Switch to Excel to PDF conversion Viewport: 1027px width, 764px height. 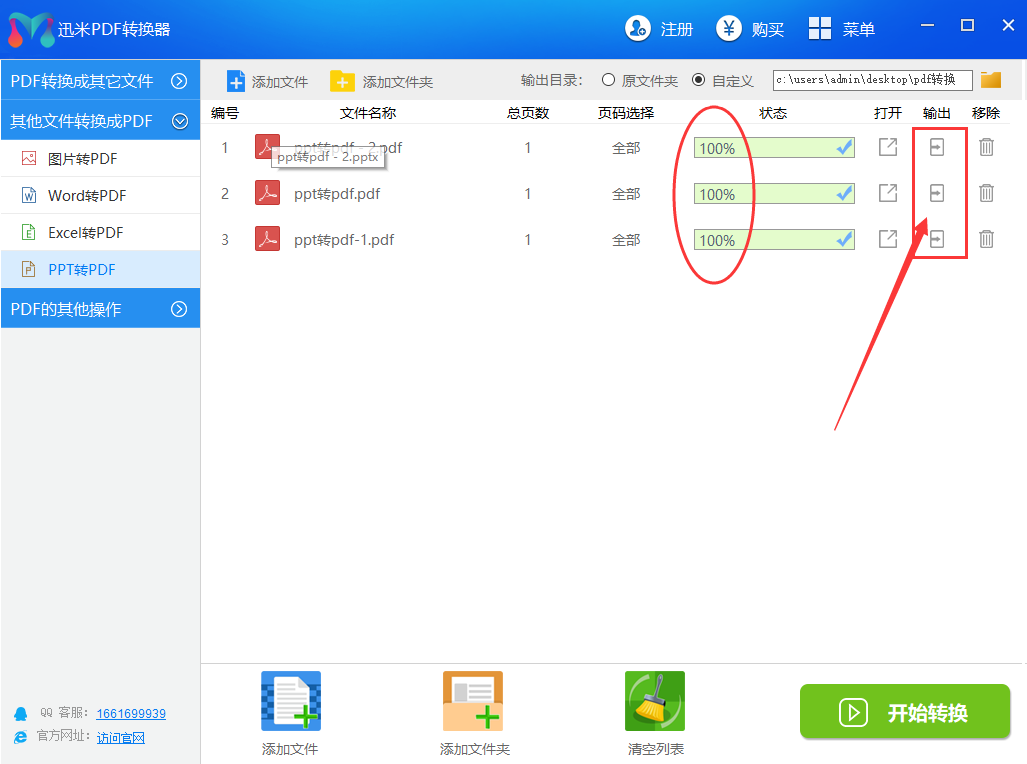pos(85,233)
